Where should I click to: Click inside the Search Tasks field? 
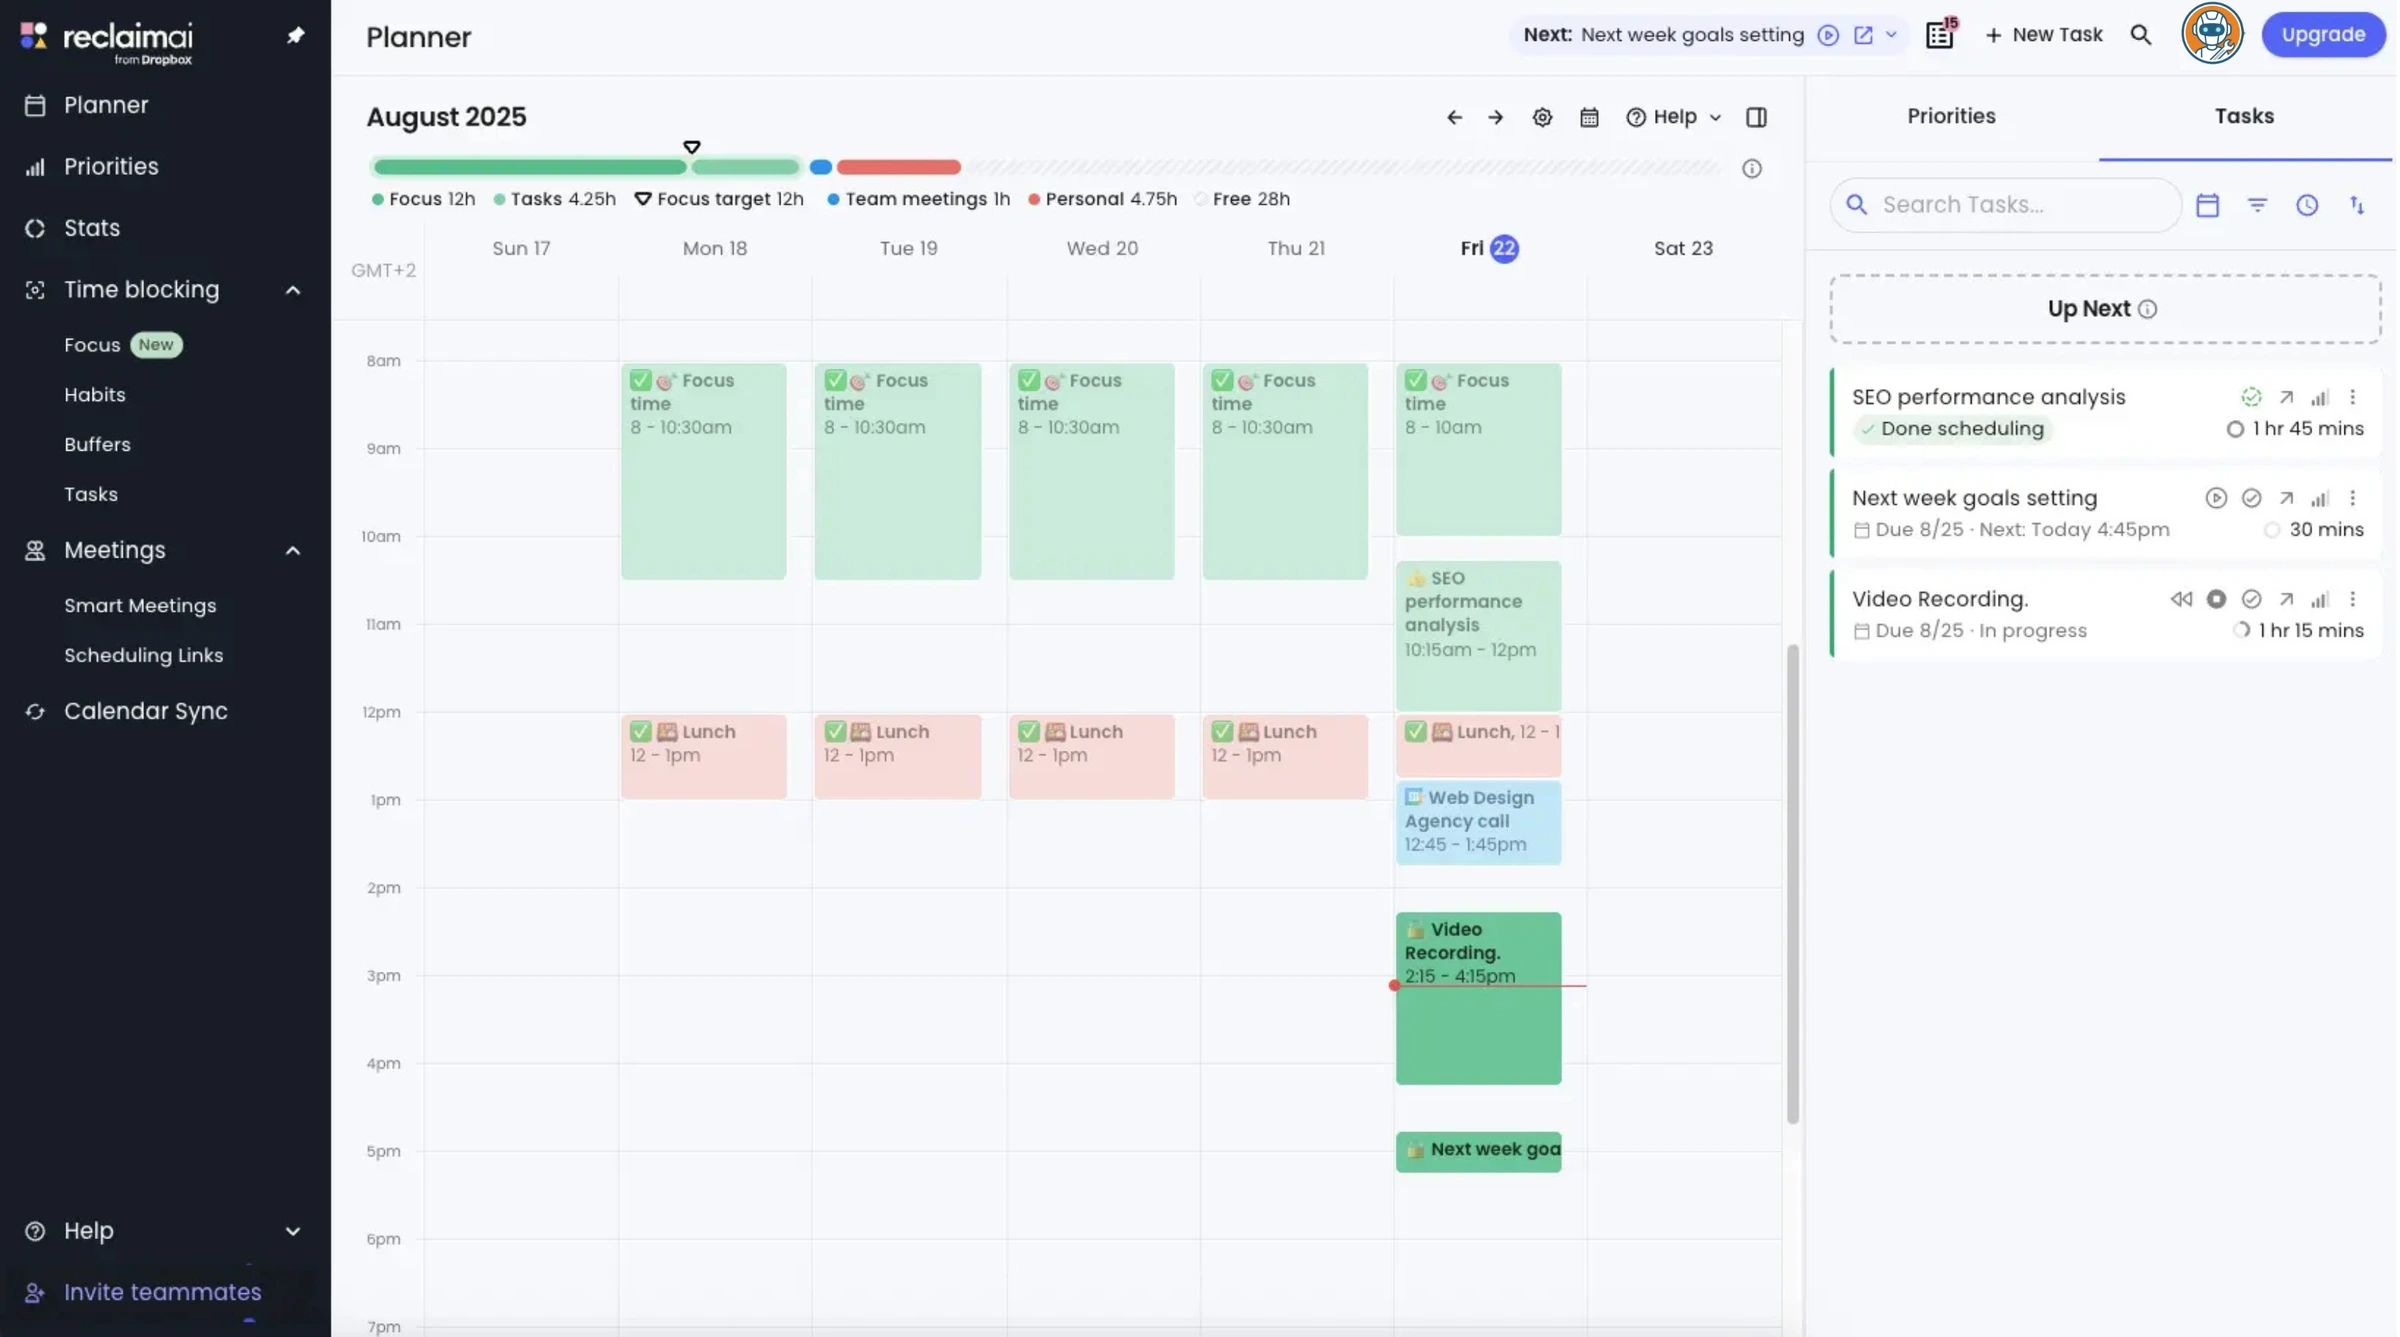[2000, 204]
